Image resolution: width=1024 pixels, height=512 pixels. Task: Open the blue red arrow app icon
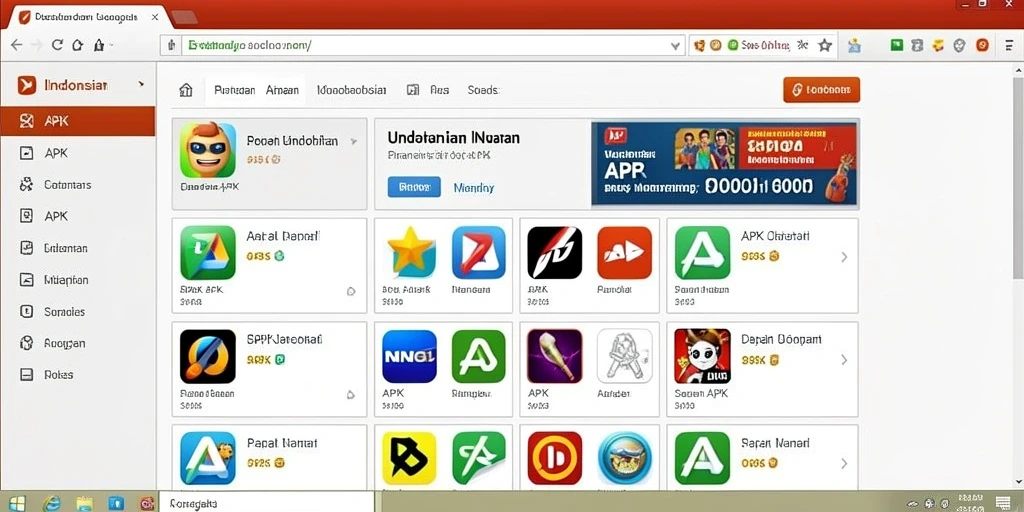479,252
